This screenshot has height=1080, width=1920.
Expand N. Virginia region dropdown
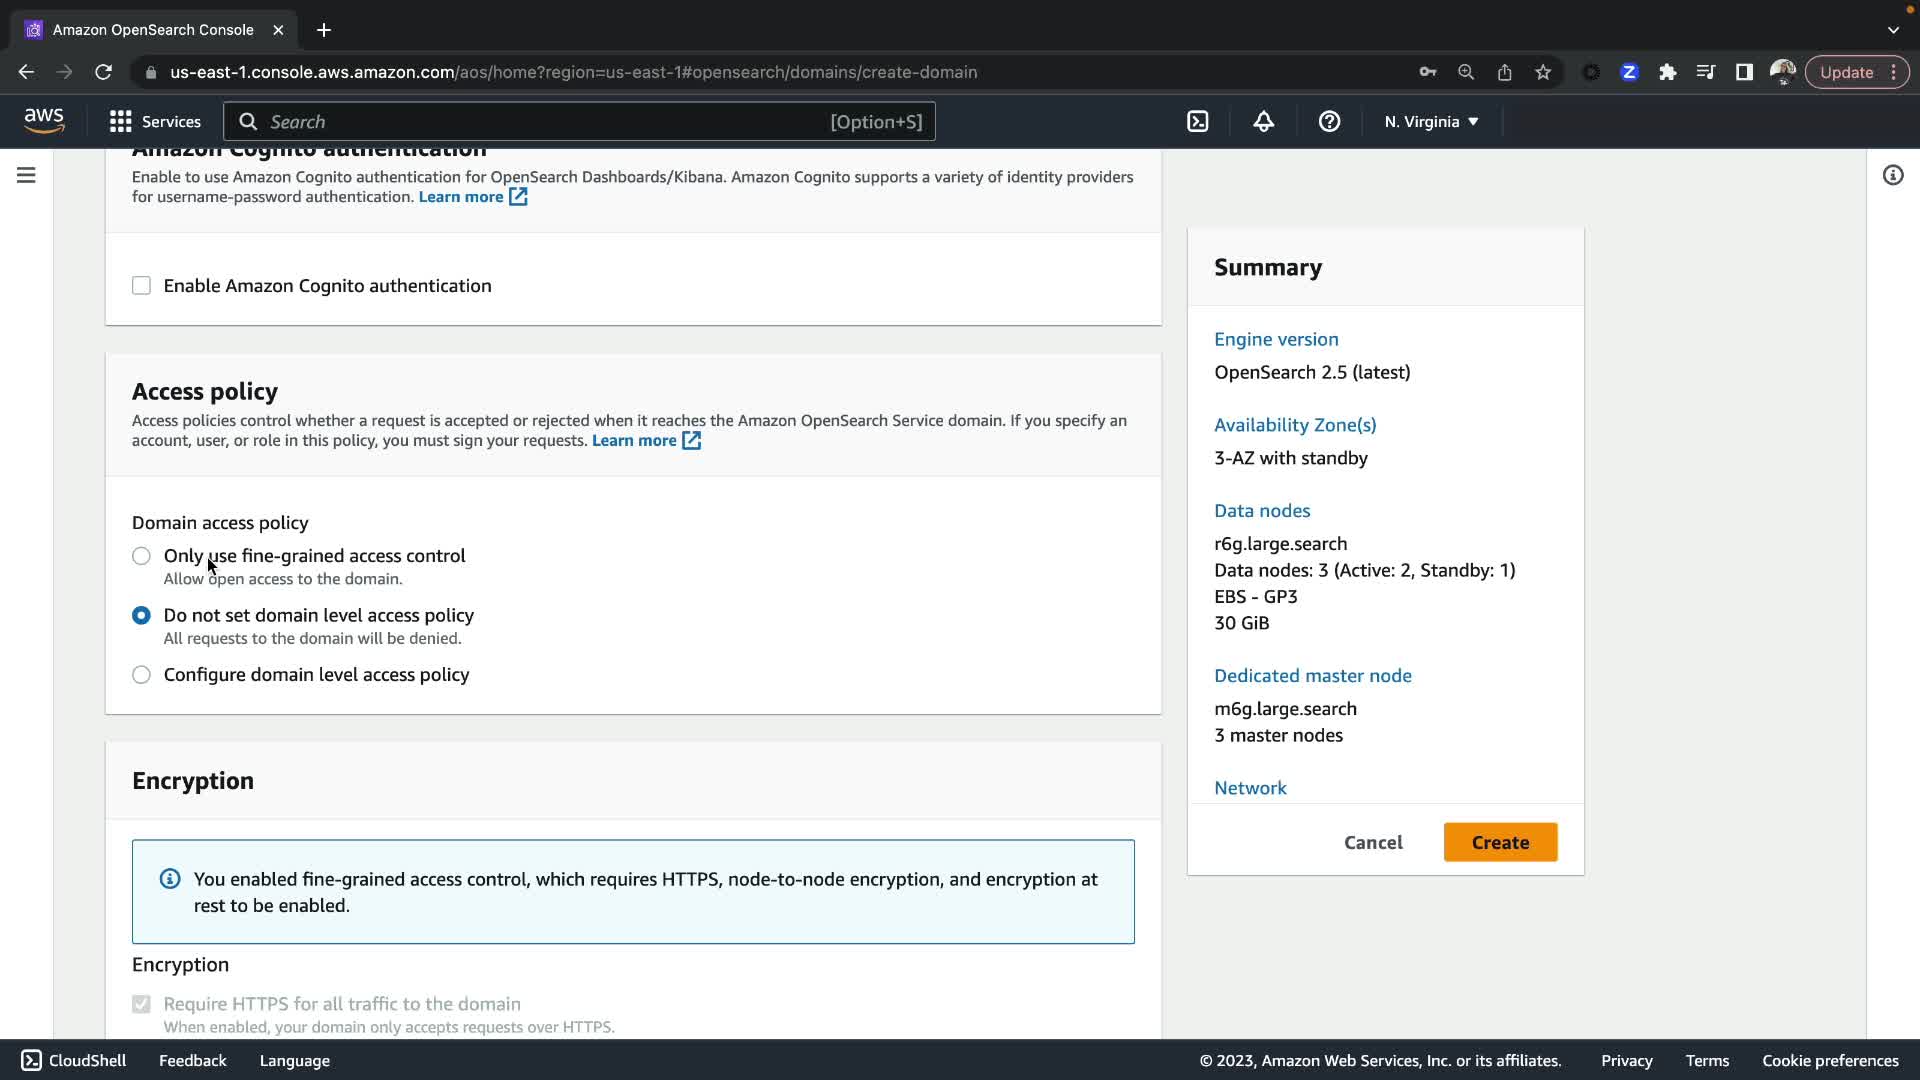coord(1431,122)
